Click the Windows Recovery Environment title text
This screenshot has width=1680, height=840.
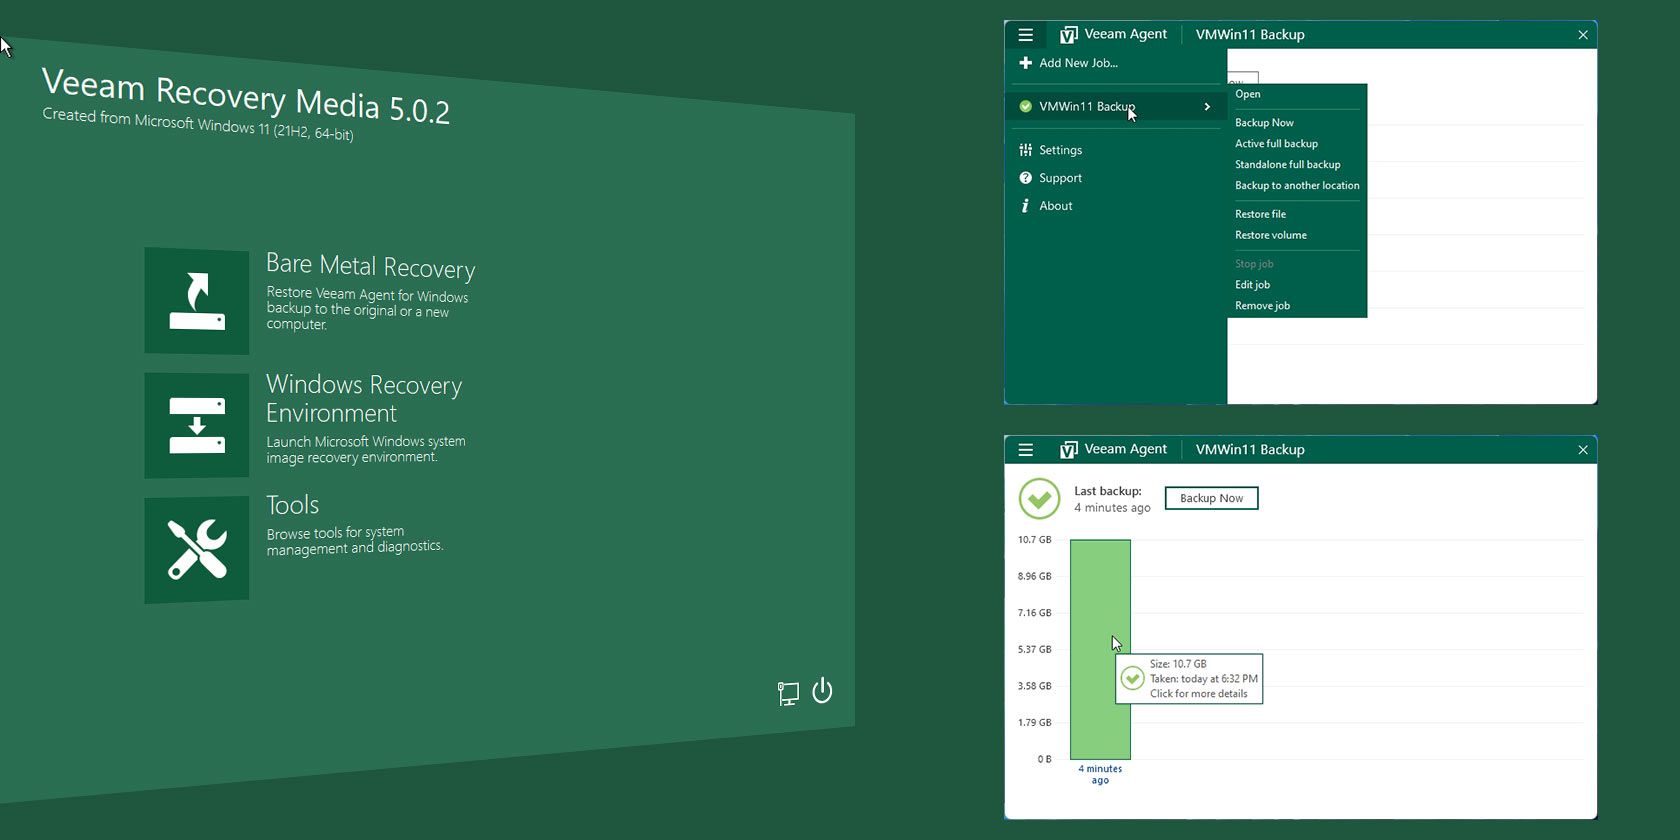[x=364, y=399]
